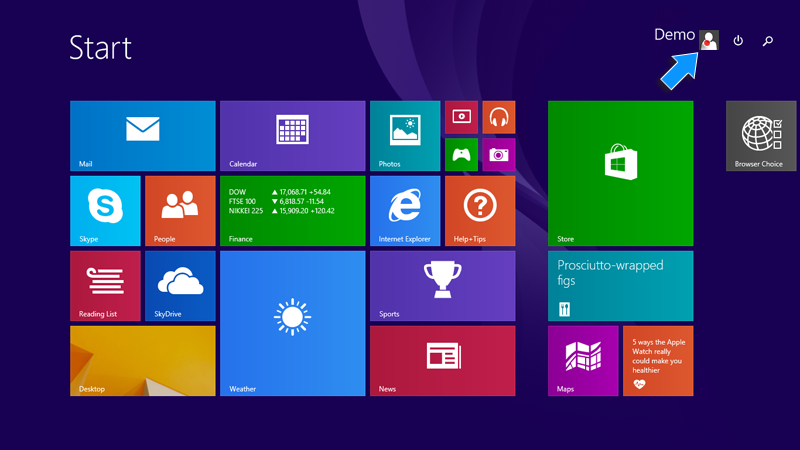Open Internet Explorer tile

pyautogui.click(x=405, y=210)
